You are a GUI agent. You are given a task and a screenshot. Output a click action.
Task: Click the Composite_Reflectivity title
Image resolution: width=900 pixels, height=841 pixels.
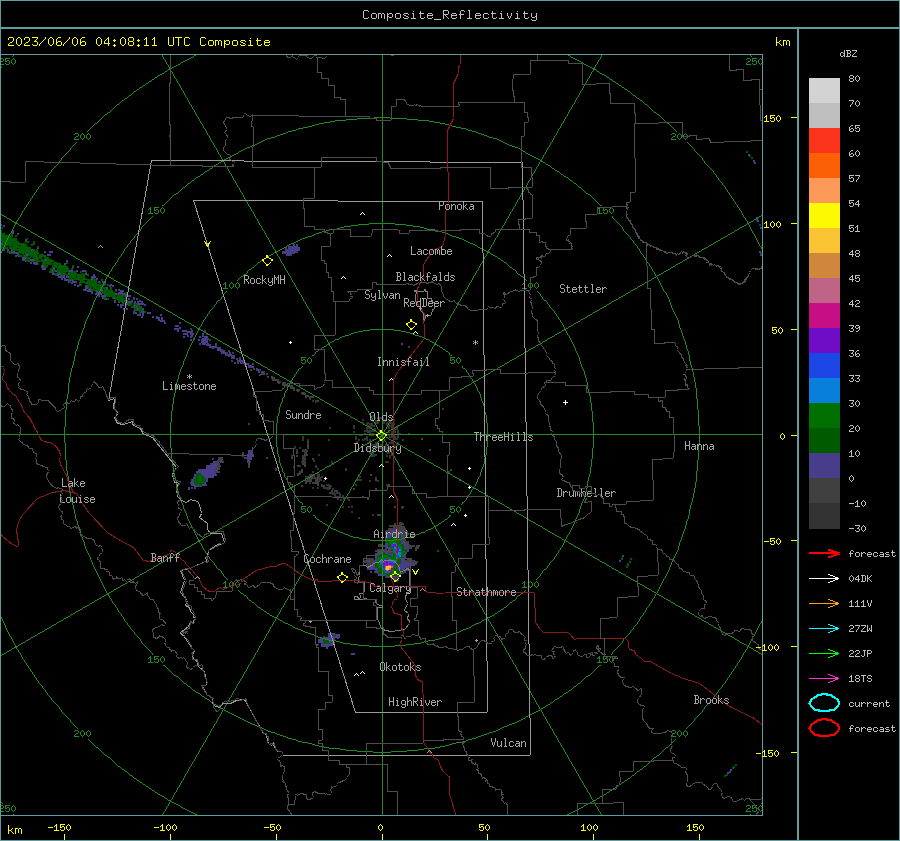(450, 15)
